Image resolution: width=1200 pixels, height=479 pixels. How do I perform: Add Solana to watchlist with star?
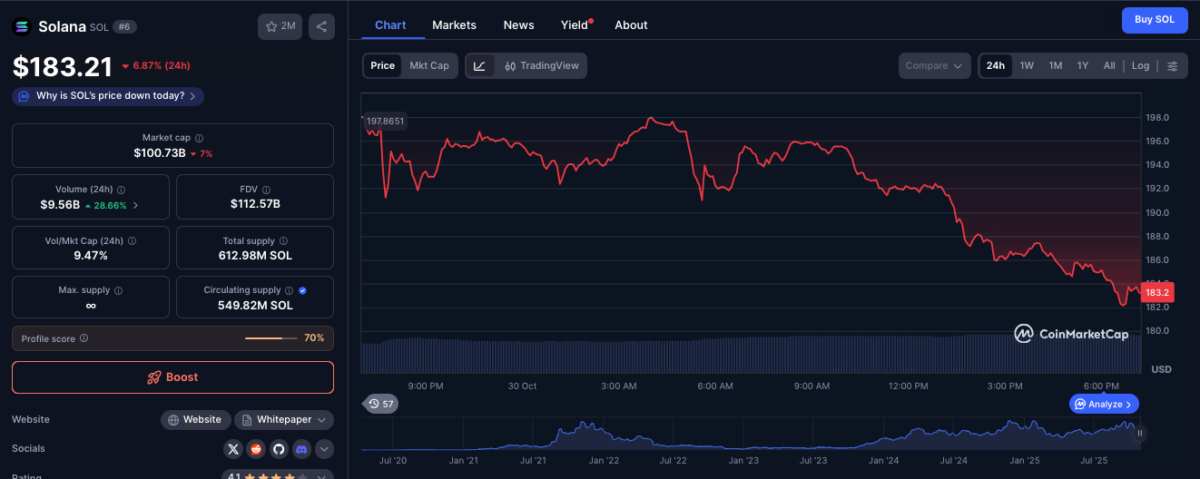[x=279, y=27]
